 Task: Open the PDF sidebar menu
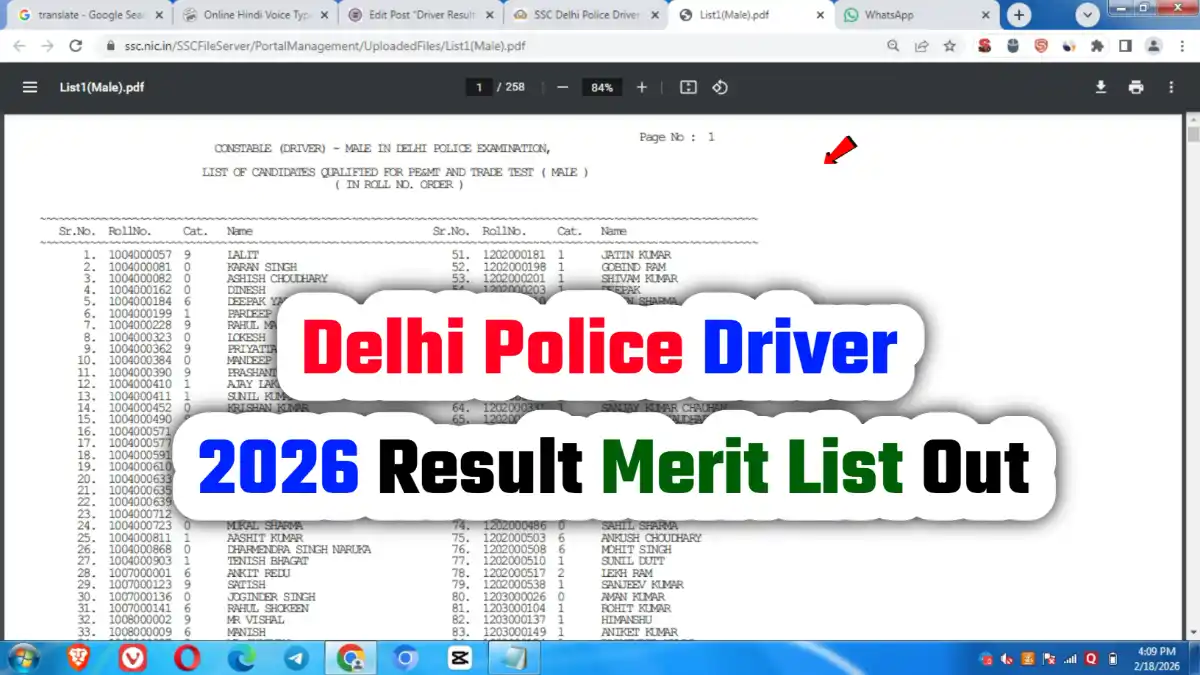[29, 87]
